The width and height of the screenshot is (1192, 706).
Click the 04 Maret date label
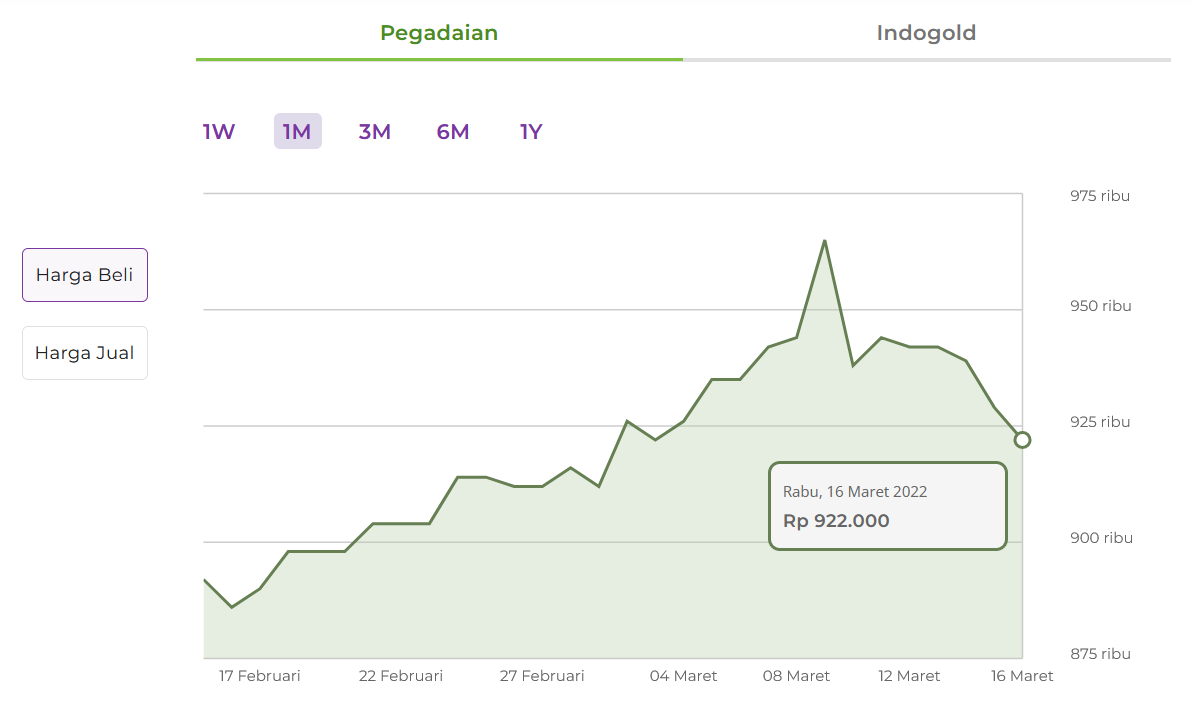click(x=683, y=676)
